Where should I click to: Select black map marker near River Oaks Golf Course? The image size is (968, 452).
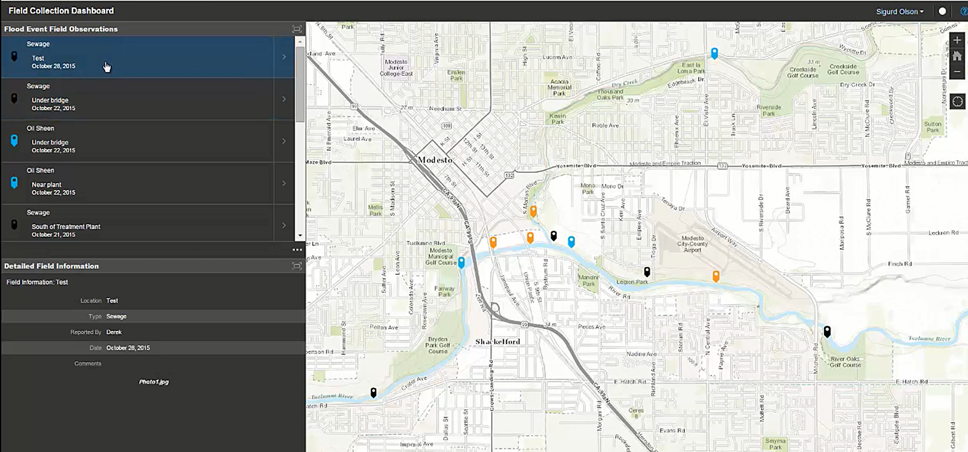click(827, 332)
